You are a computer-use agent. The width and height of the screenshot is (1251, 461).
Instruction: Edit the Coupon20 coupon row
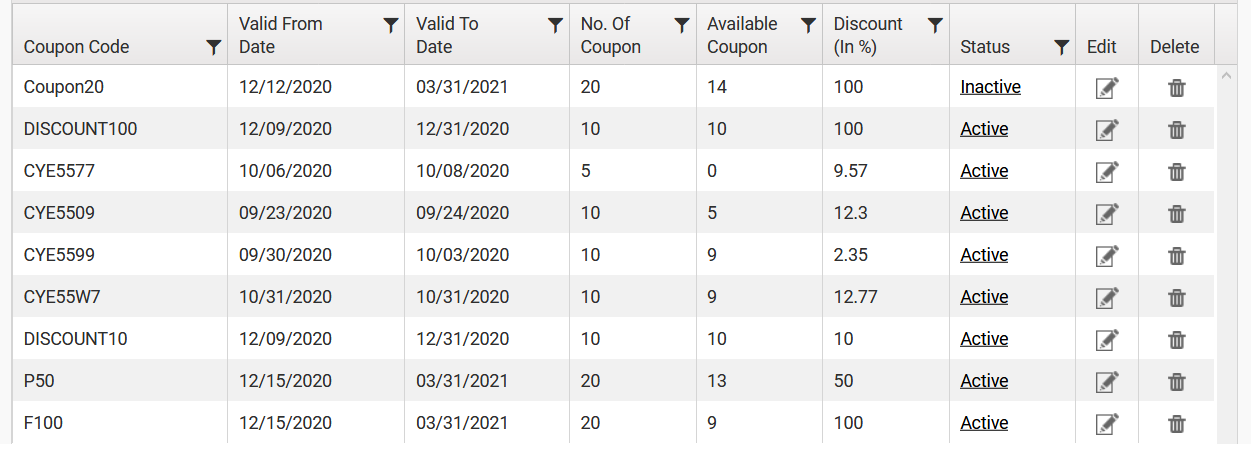tap(1106, 88)
